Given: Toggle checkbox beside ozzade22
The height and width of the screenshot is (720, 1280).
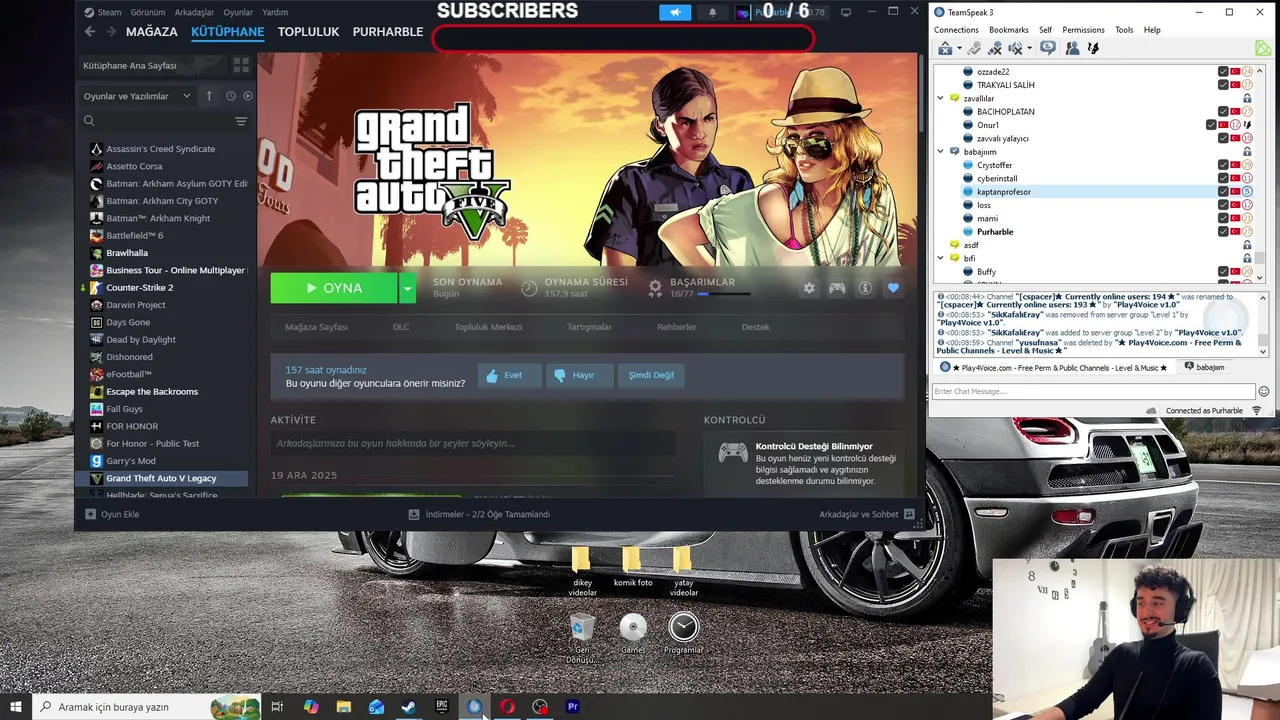Looking at the screenshot, I should tap(1223, 72).
